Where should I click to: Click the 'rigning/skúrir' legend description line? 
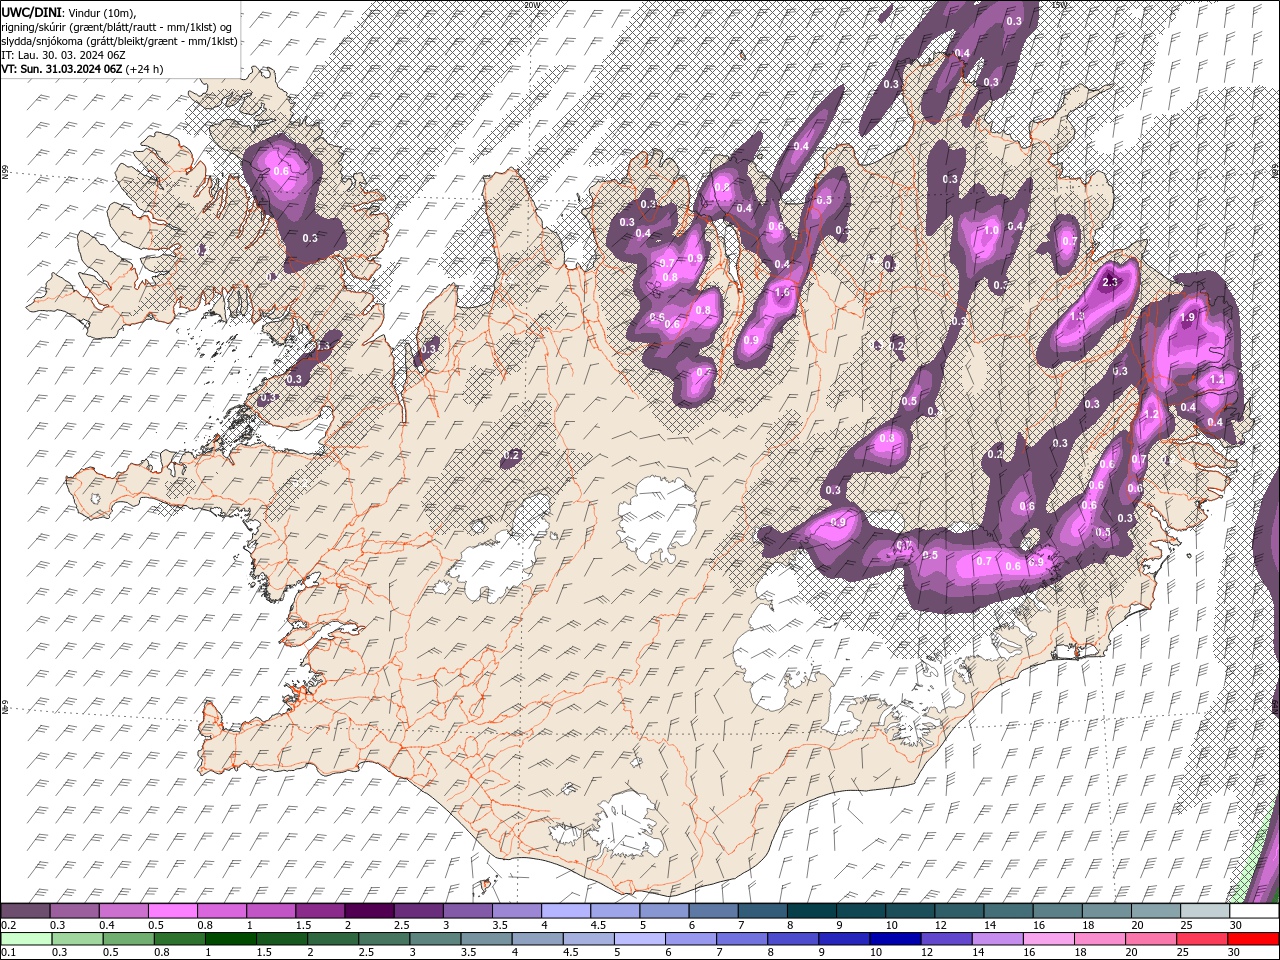coord(118,27)
